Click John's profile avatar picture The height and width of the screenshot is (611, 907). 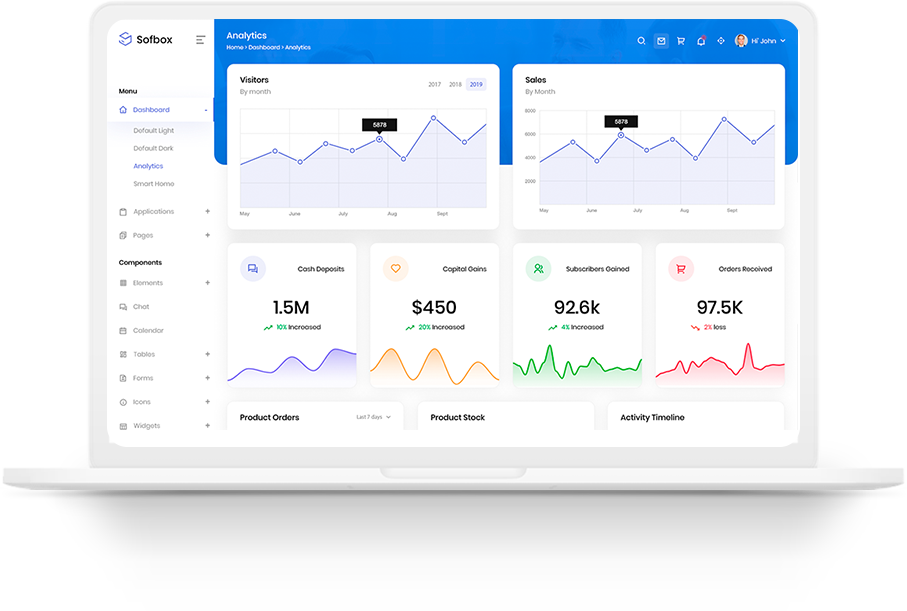(740, 41)
